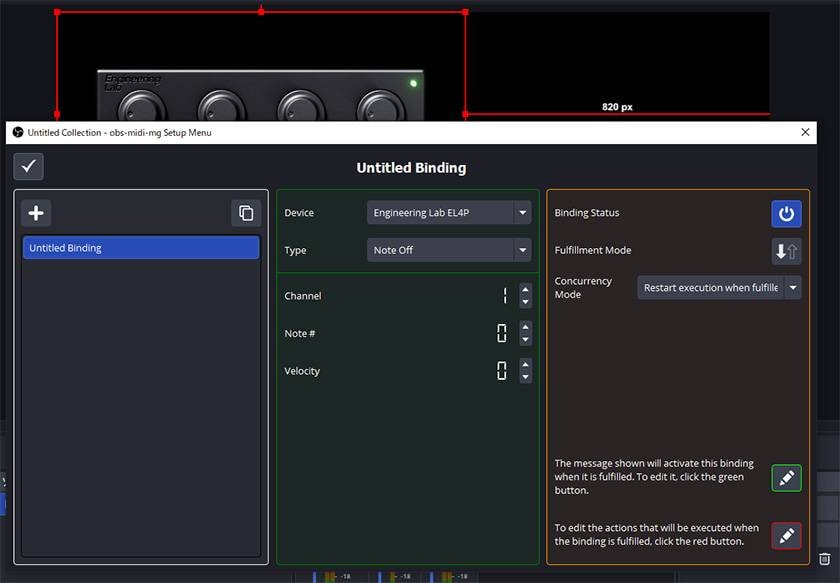Image resolution: width=840 pixels, height=583 pixels.
Task: Toggle the Binding Status power button
Action: pos(786,213)
